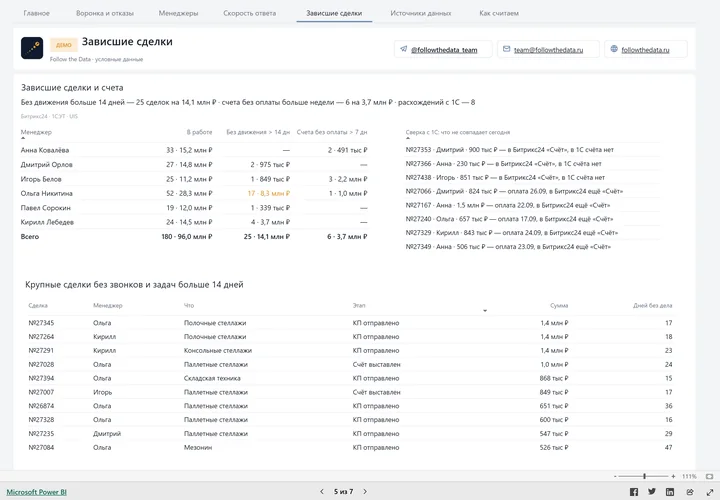Share report via Twitter icon
This screenshot has height=500, width=720.
tap(652, 492)
